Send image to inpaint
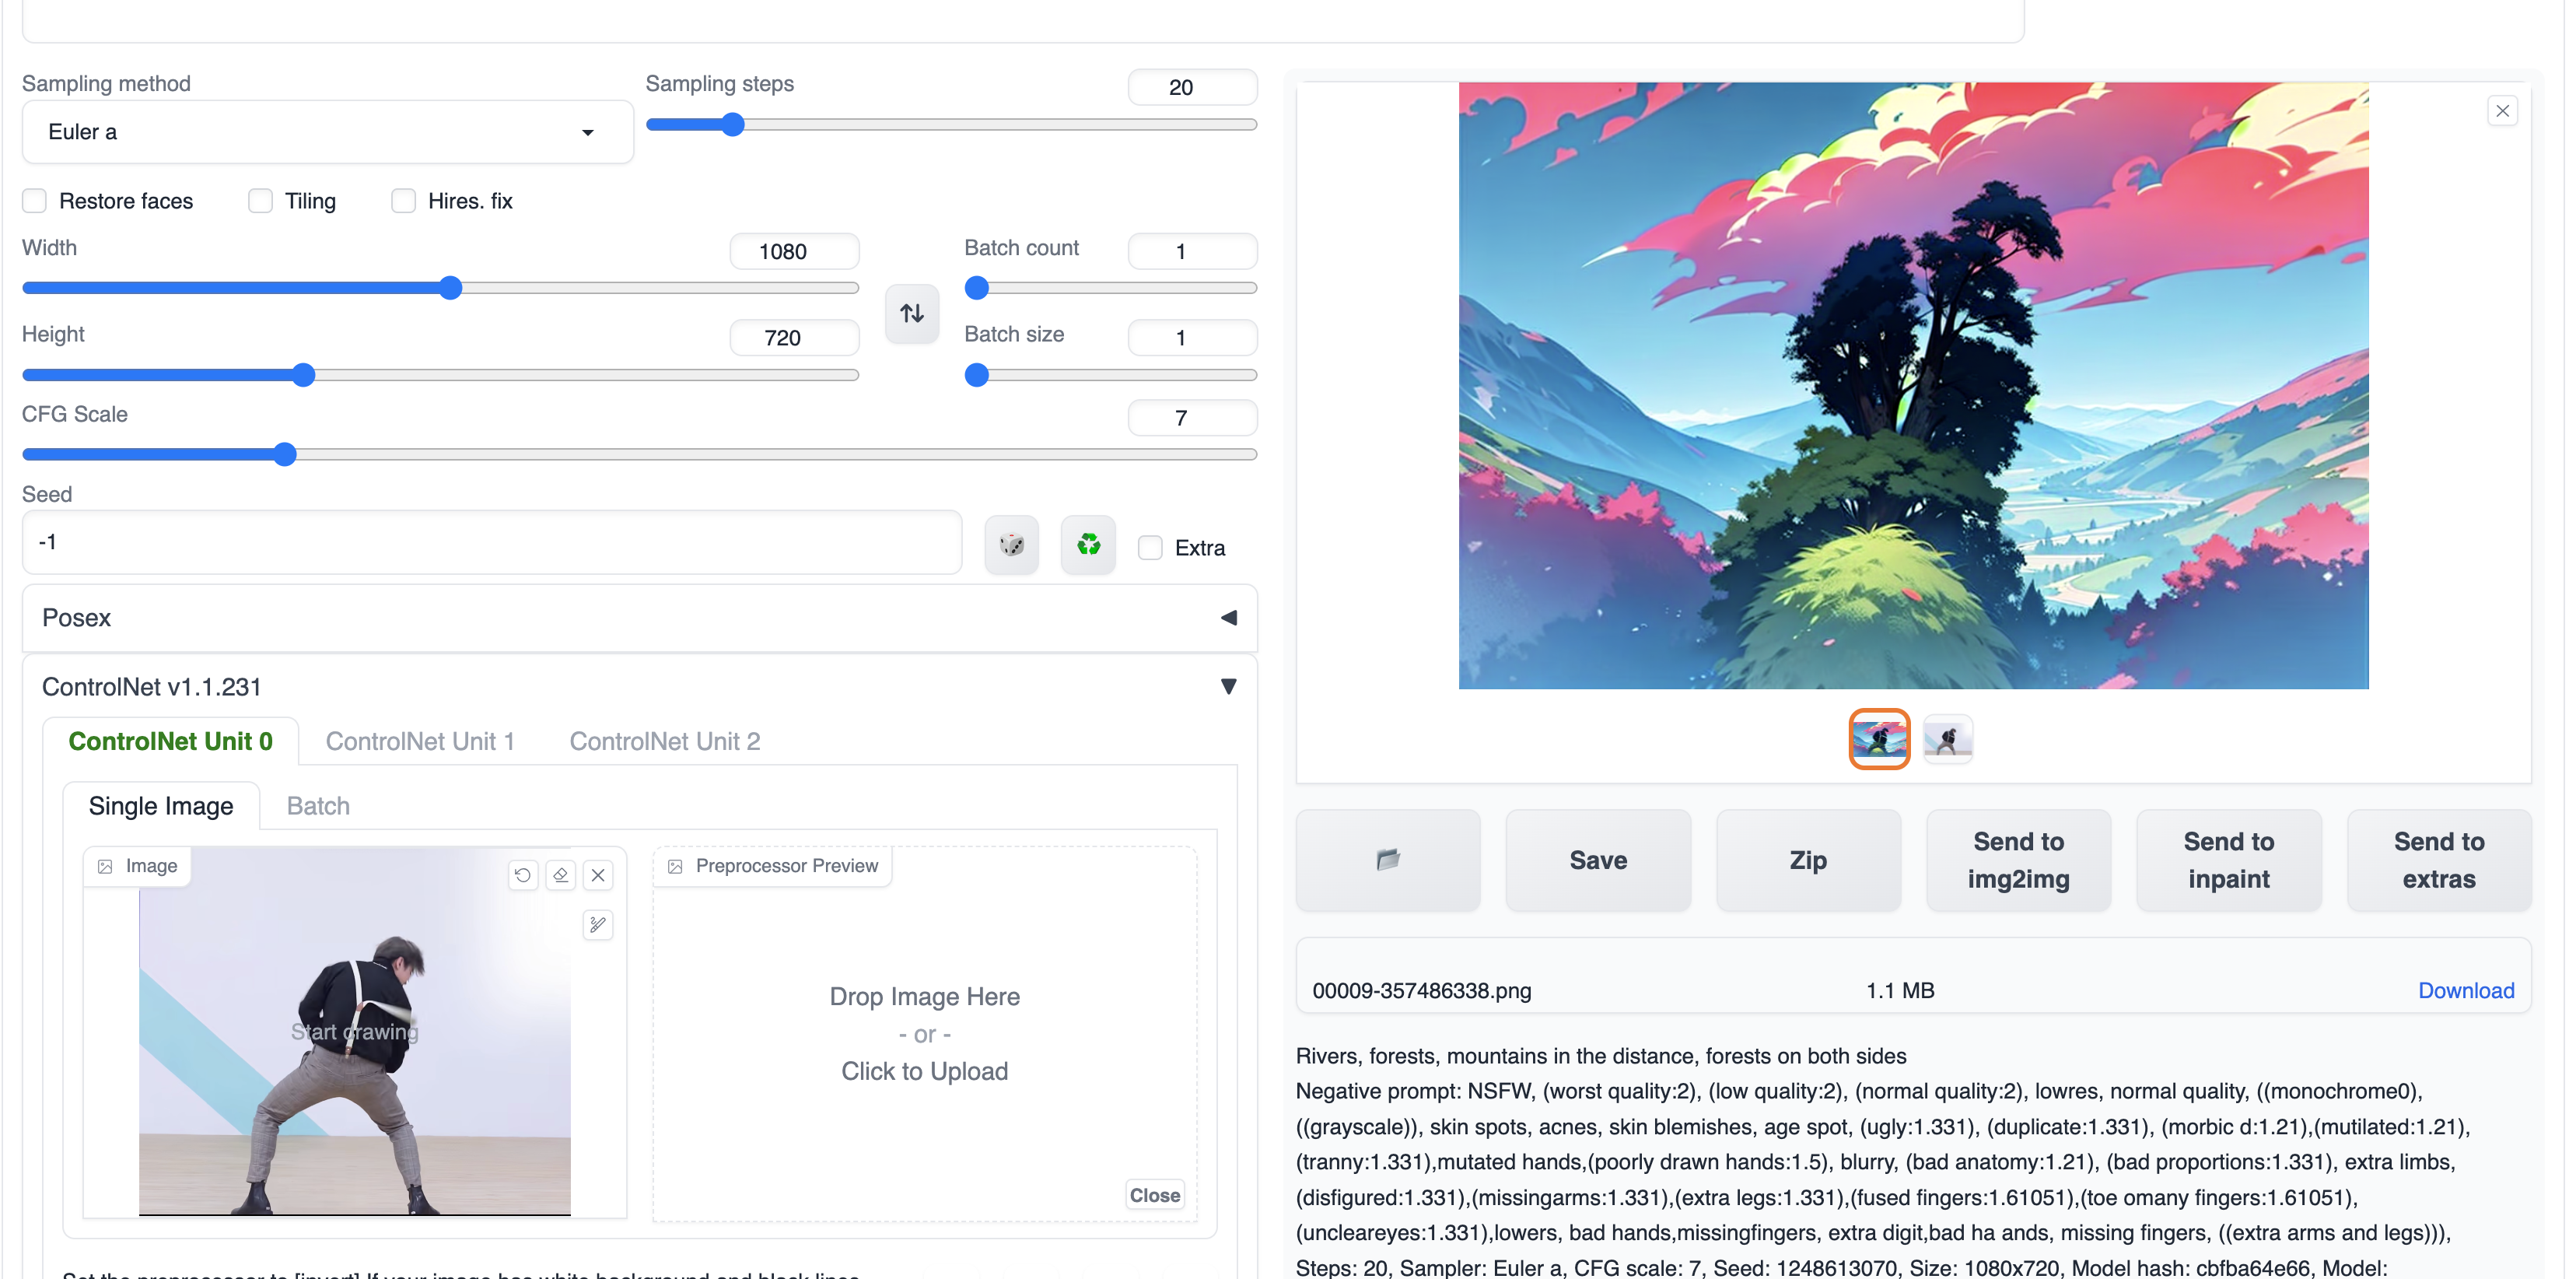Viewport: 2576px width, 1279px height. click(2228, 859)
